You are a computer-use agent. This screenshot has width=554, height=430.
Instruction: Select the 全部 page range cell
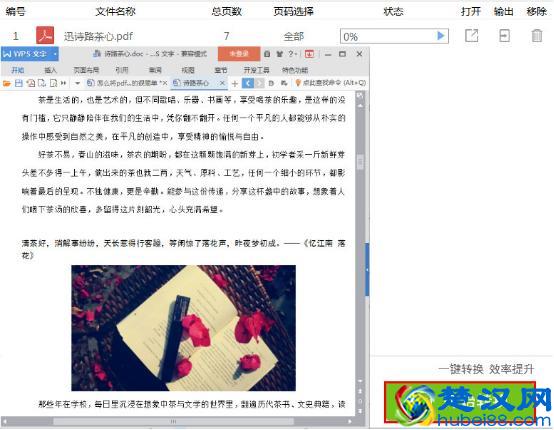tap(294, 36)
